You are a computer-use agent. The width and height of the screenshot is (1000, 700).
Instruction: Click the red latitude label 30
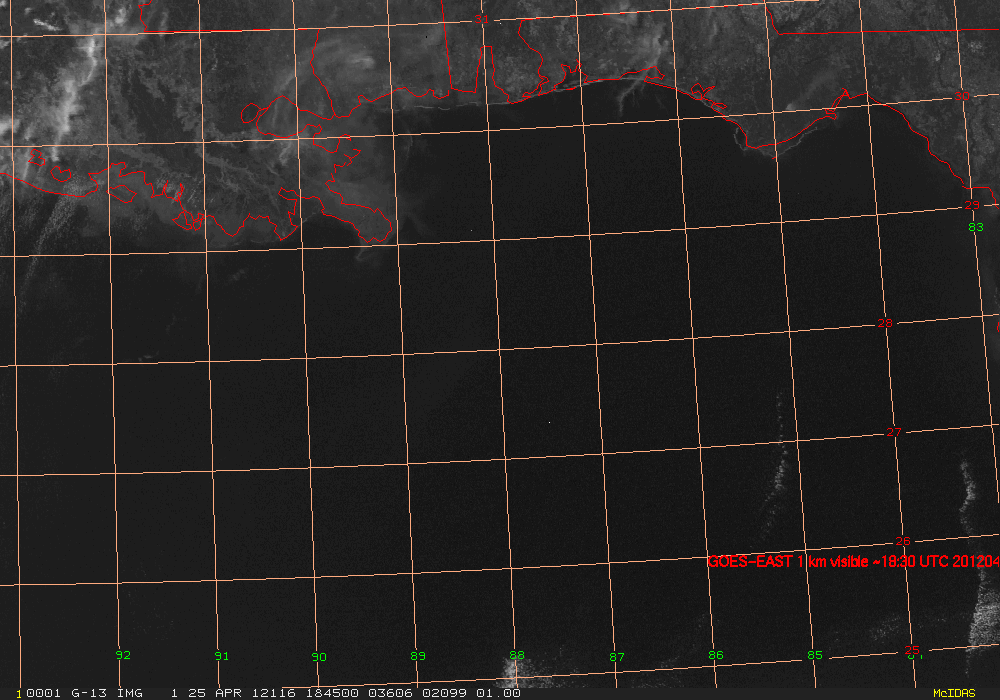[x=962, y=96]
